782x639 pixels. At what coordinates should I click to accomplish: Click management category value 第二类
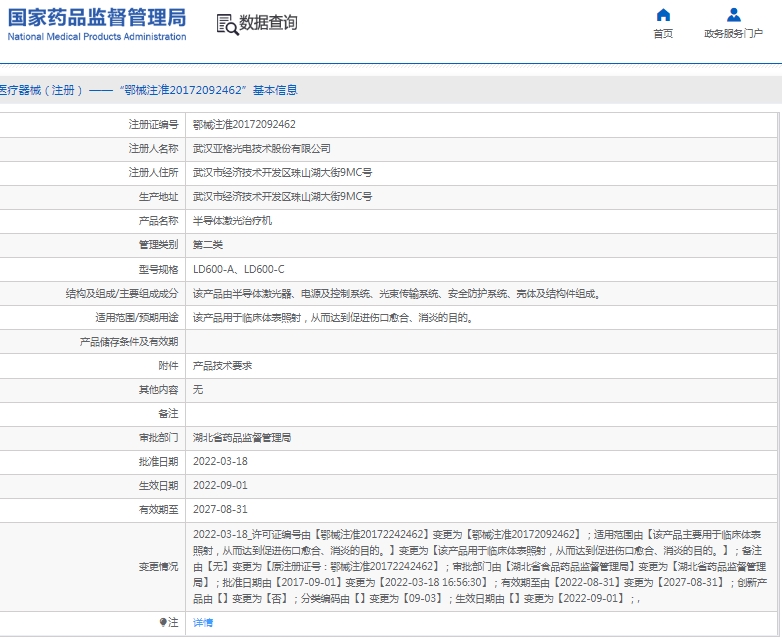point(208,245)
